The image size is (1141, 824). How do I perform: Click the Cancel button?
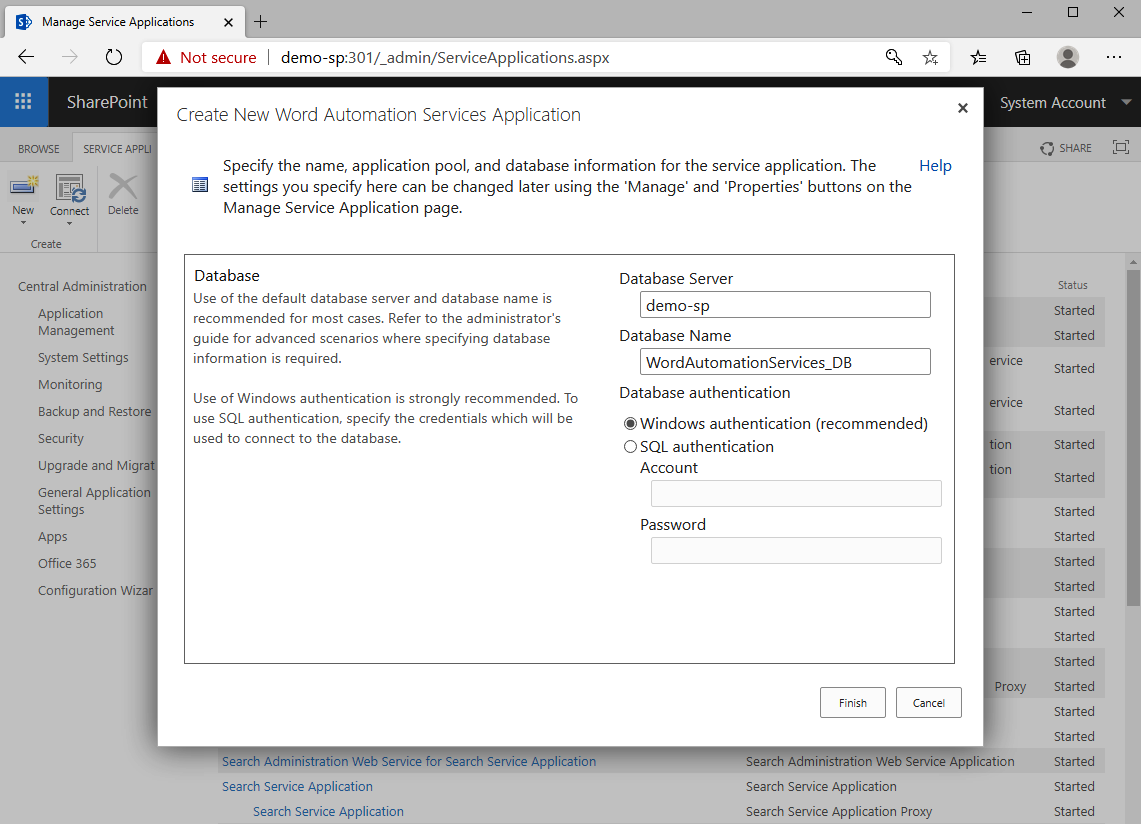click(x=929, y=703)
